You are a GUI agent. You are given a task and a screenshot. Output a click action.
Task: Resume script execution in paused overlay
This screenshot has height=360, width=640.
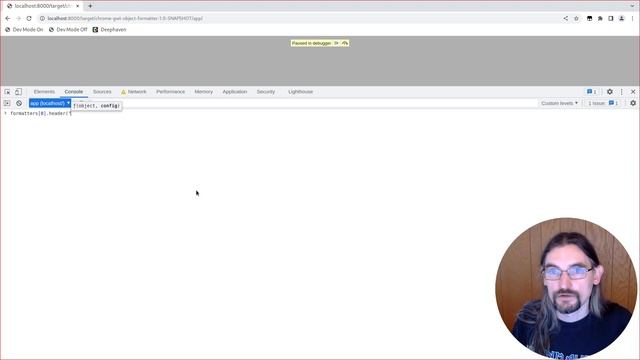[336, 43]
